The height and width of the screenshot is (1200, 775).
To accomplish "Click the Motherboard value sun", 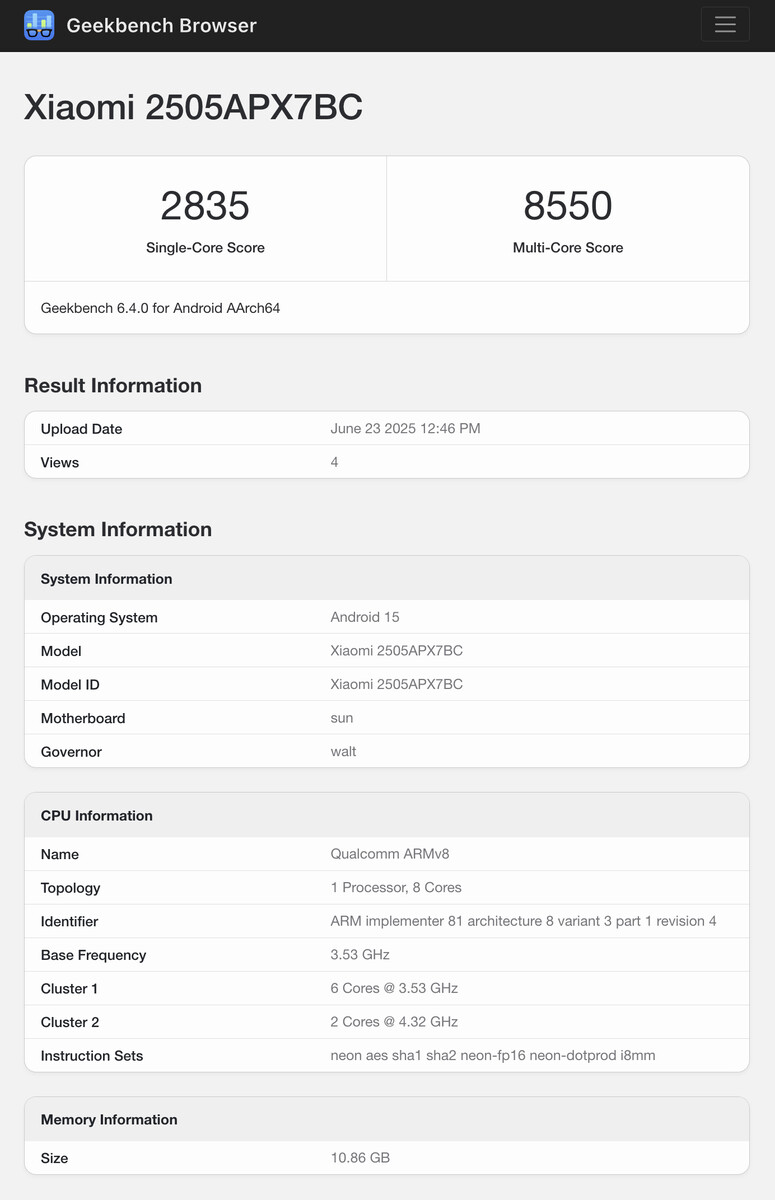I will (342, 718).
